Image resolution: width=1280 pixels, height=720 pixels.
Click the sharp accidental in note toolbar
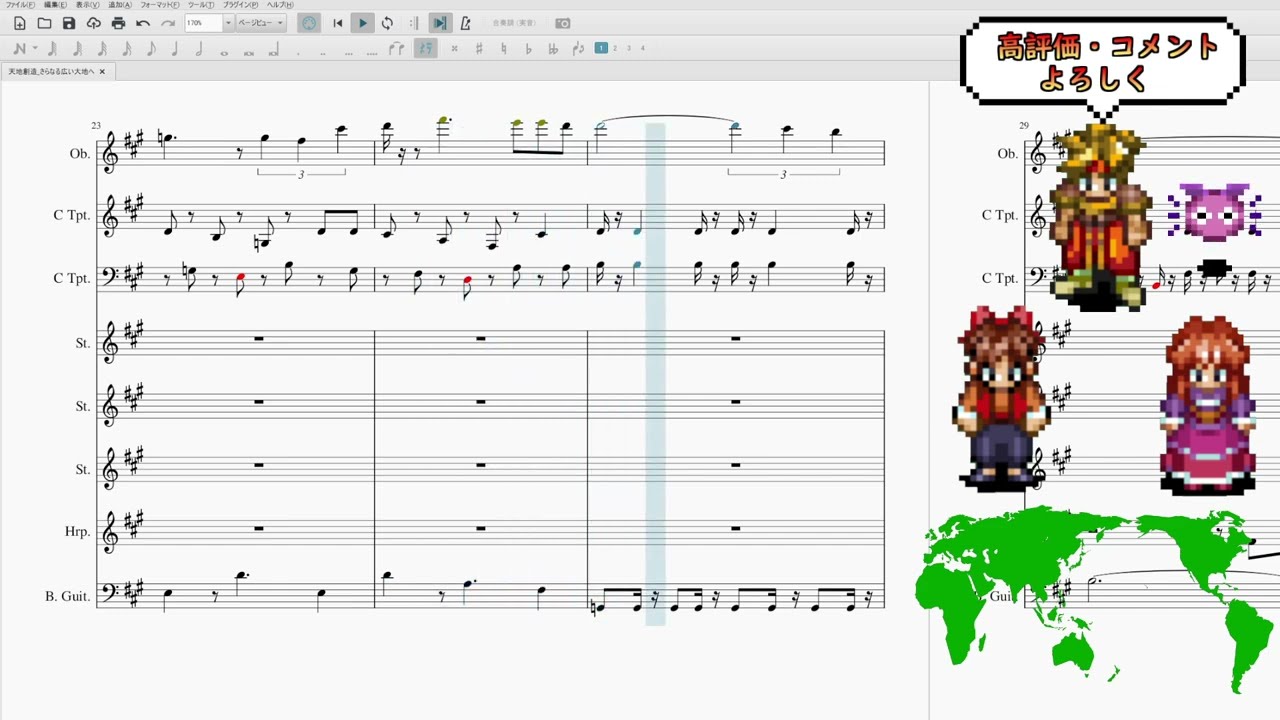coord(479,48)
